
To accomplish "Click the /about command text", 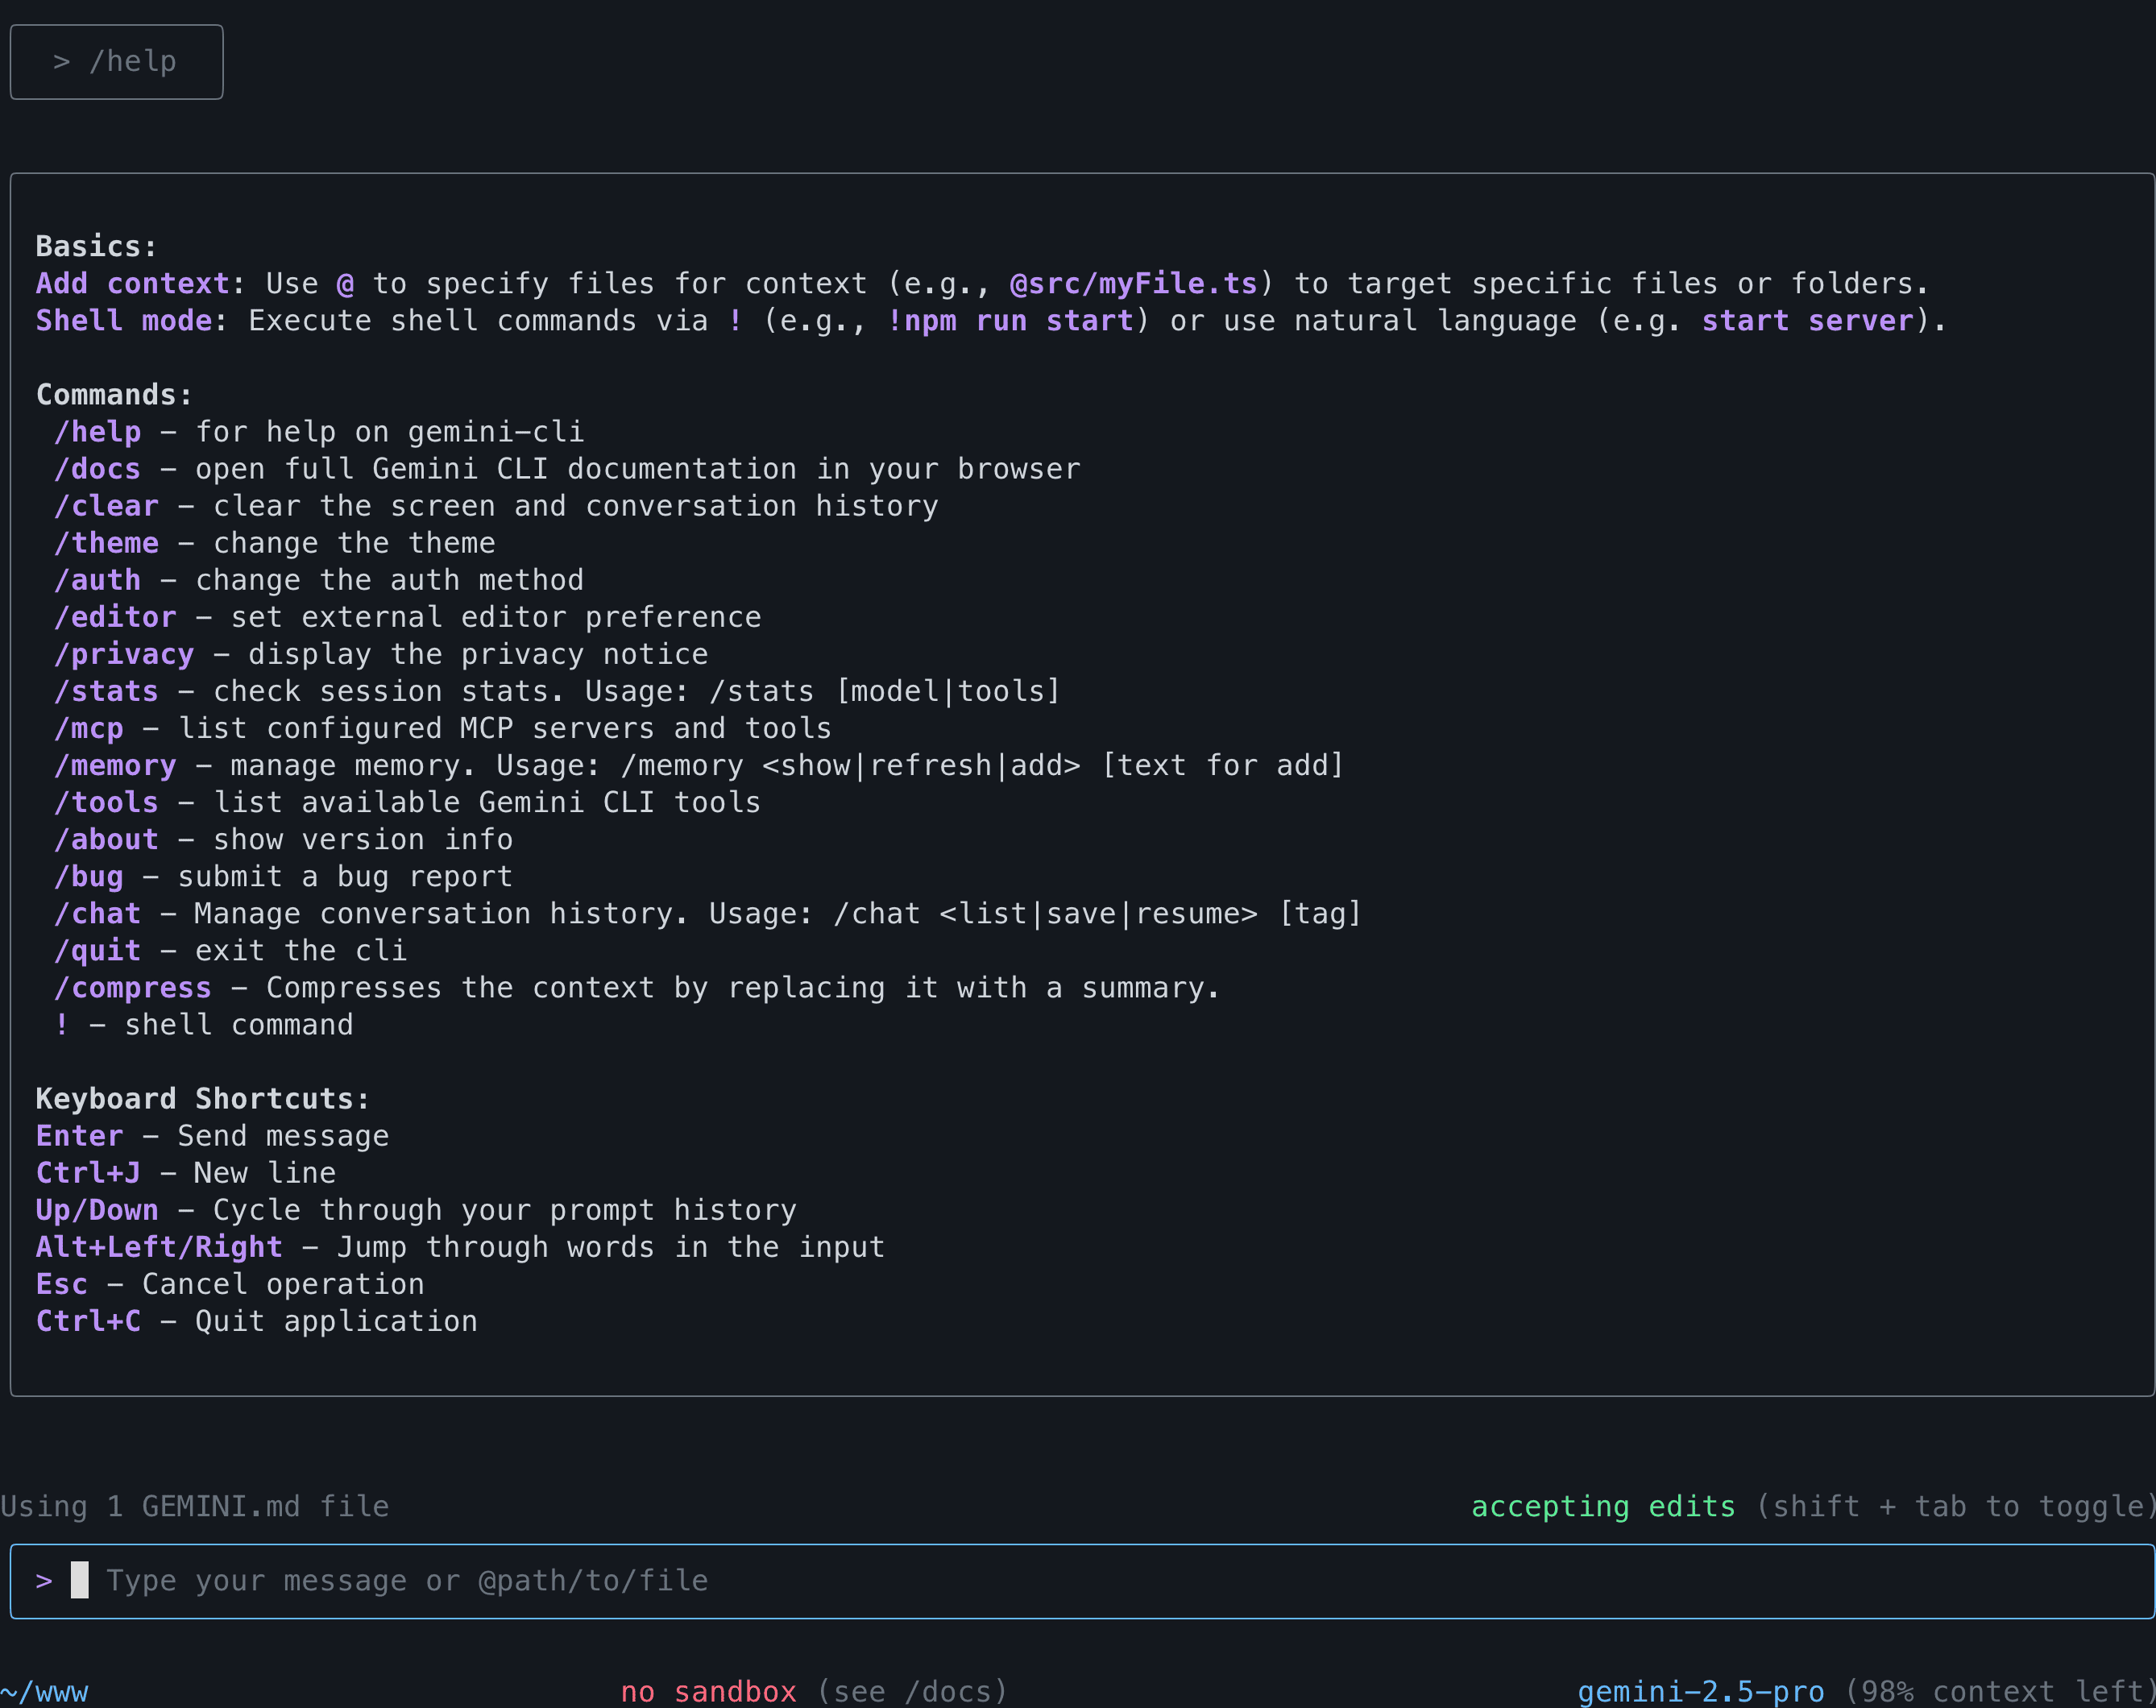I will pyautogui.click(x=107, y=839).
